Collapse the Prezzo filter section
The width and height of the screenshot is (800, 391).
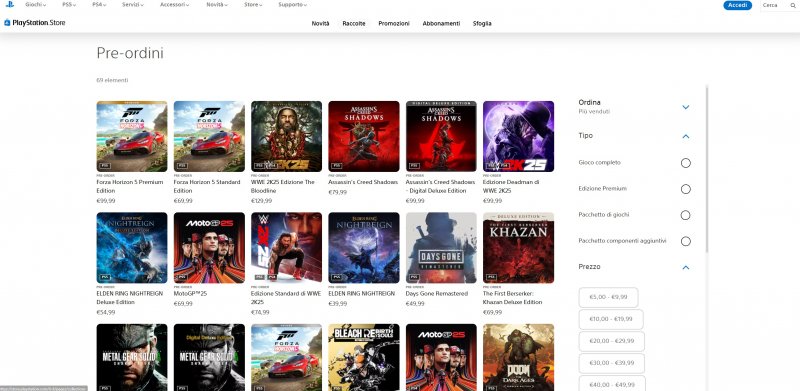[x=686, y=267]
